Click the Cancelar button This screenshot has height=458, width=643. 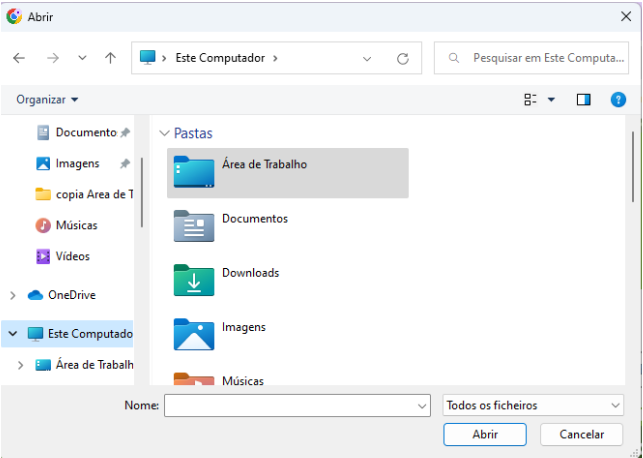582,434
